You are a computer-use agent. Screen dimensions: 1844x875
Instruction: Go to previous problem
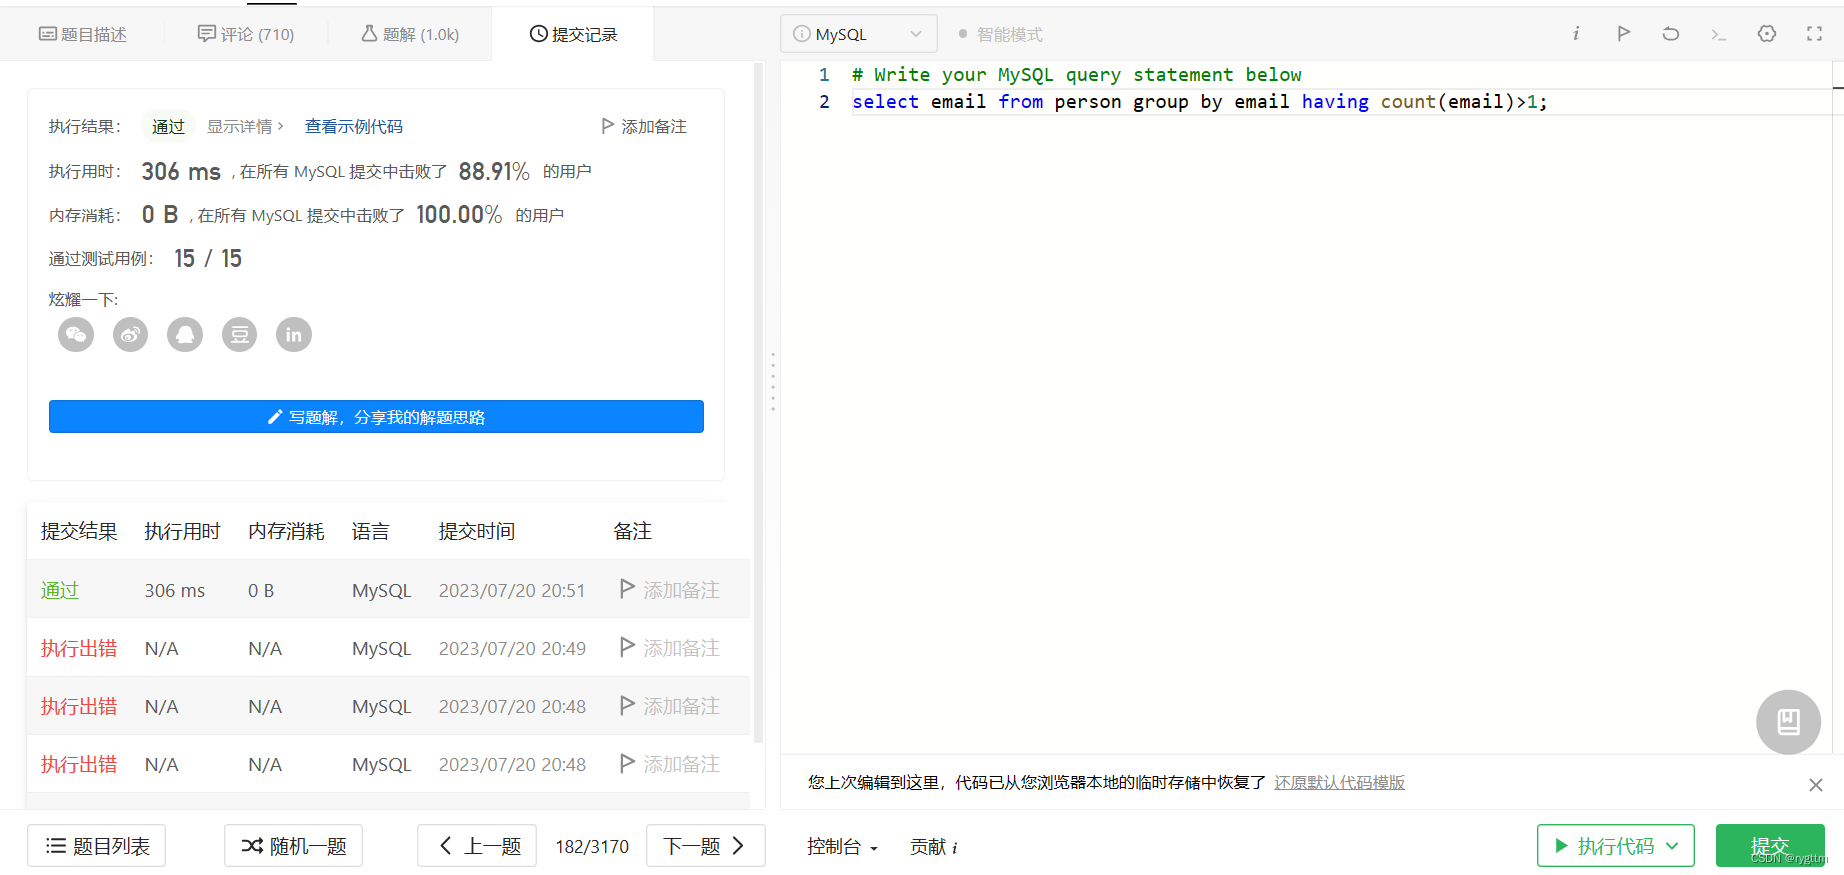(477, 846)
